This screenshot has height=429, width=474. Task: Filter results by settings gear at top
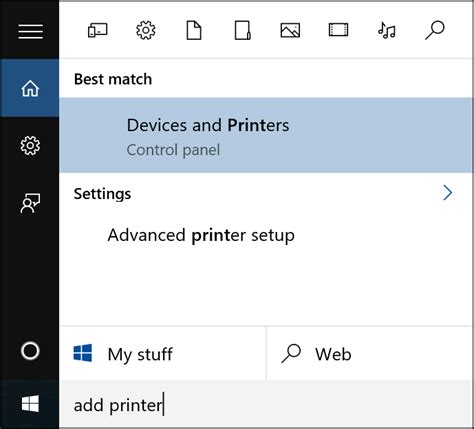click(146, 30)
